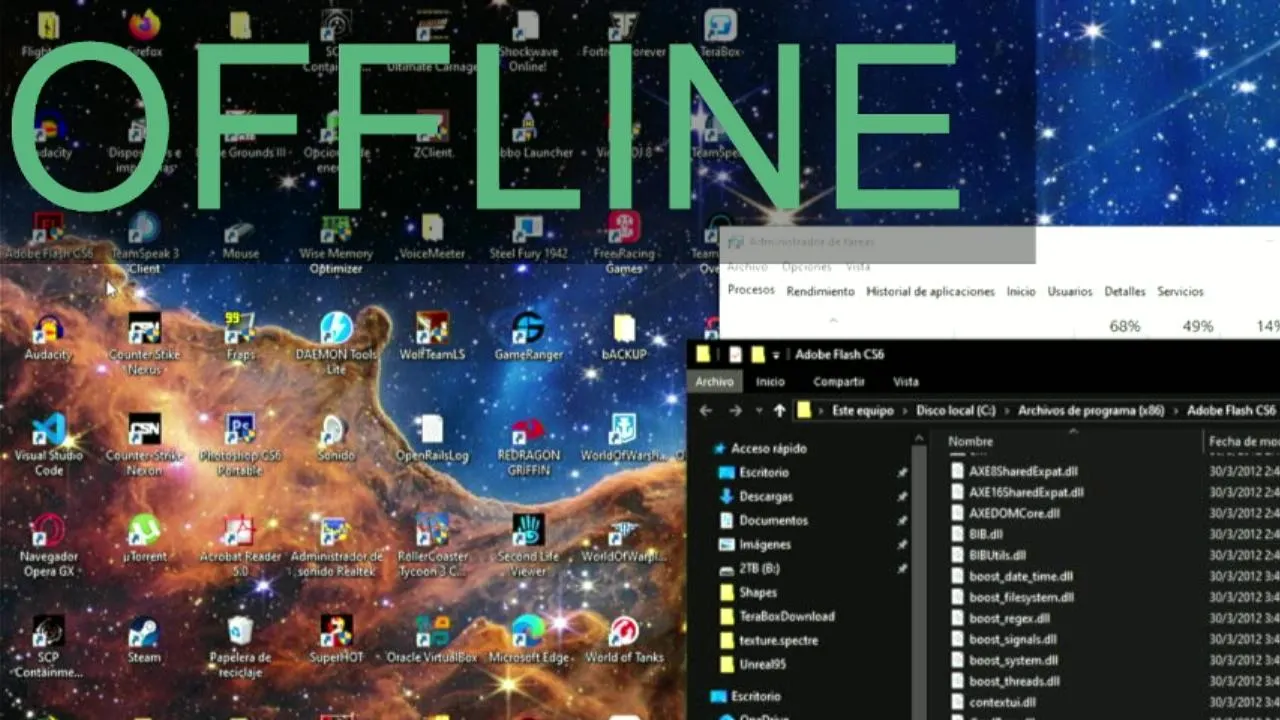The height and width of the screenshot is (720, 1280).
Task: Go up one folder level in Explorer
Action: [779, 410]
